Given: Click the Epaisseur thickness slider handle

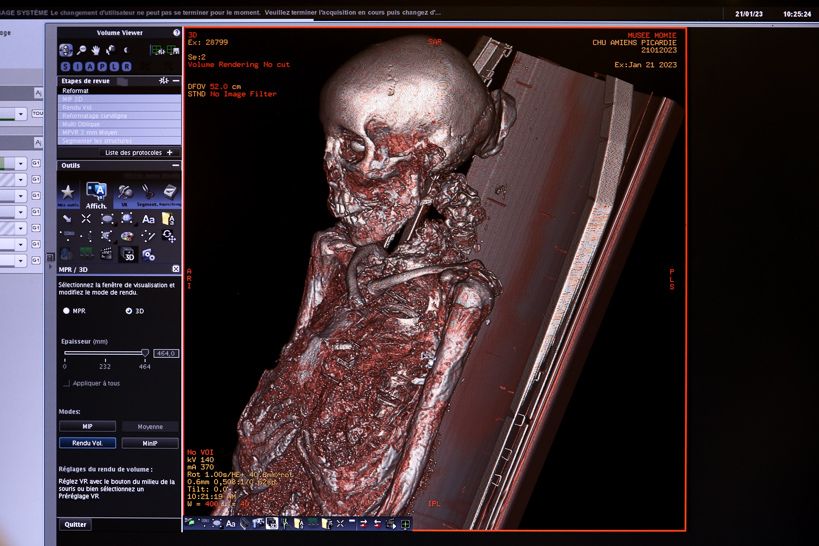Looking at the screenshot, I should coord(145,353).
